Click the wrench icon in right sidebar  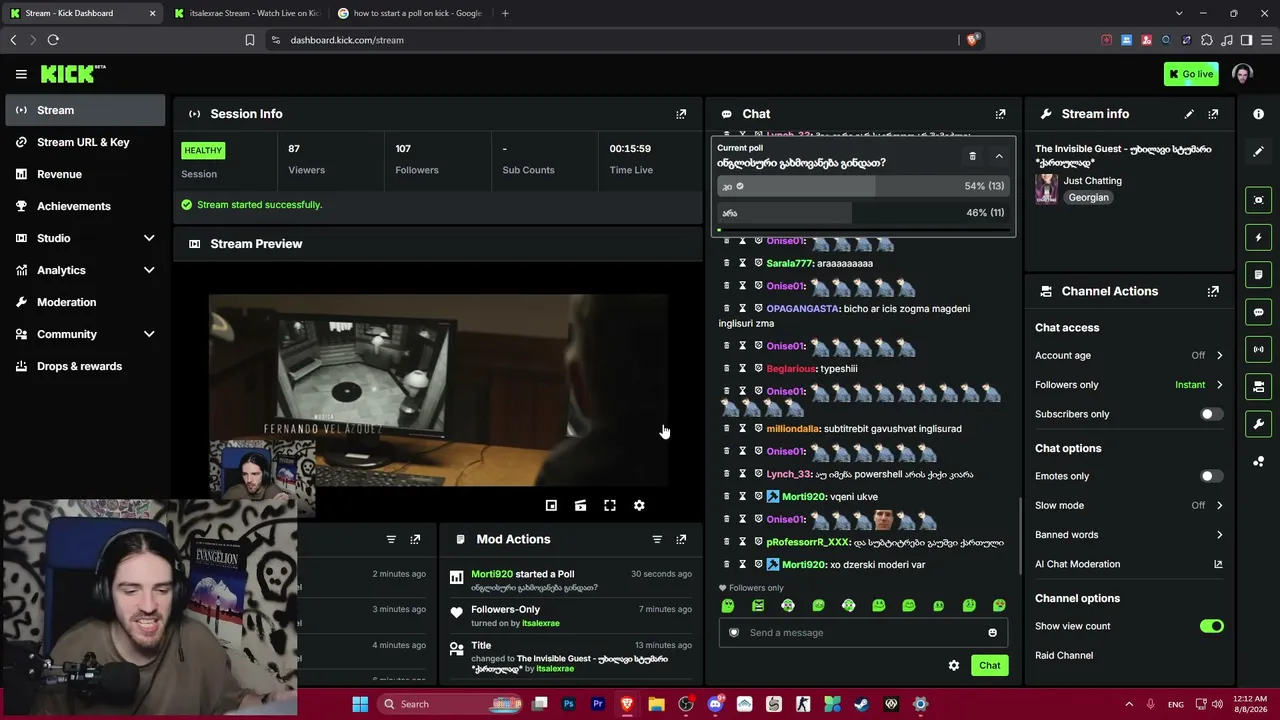pos(1258,424)
